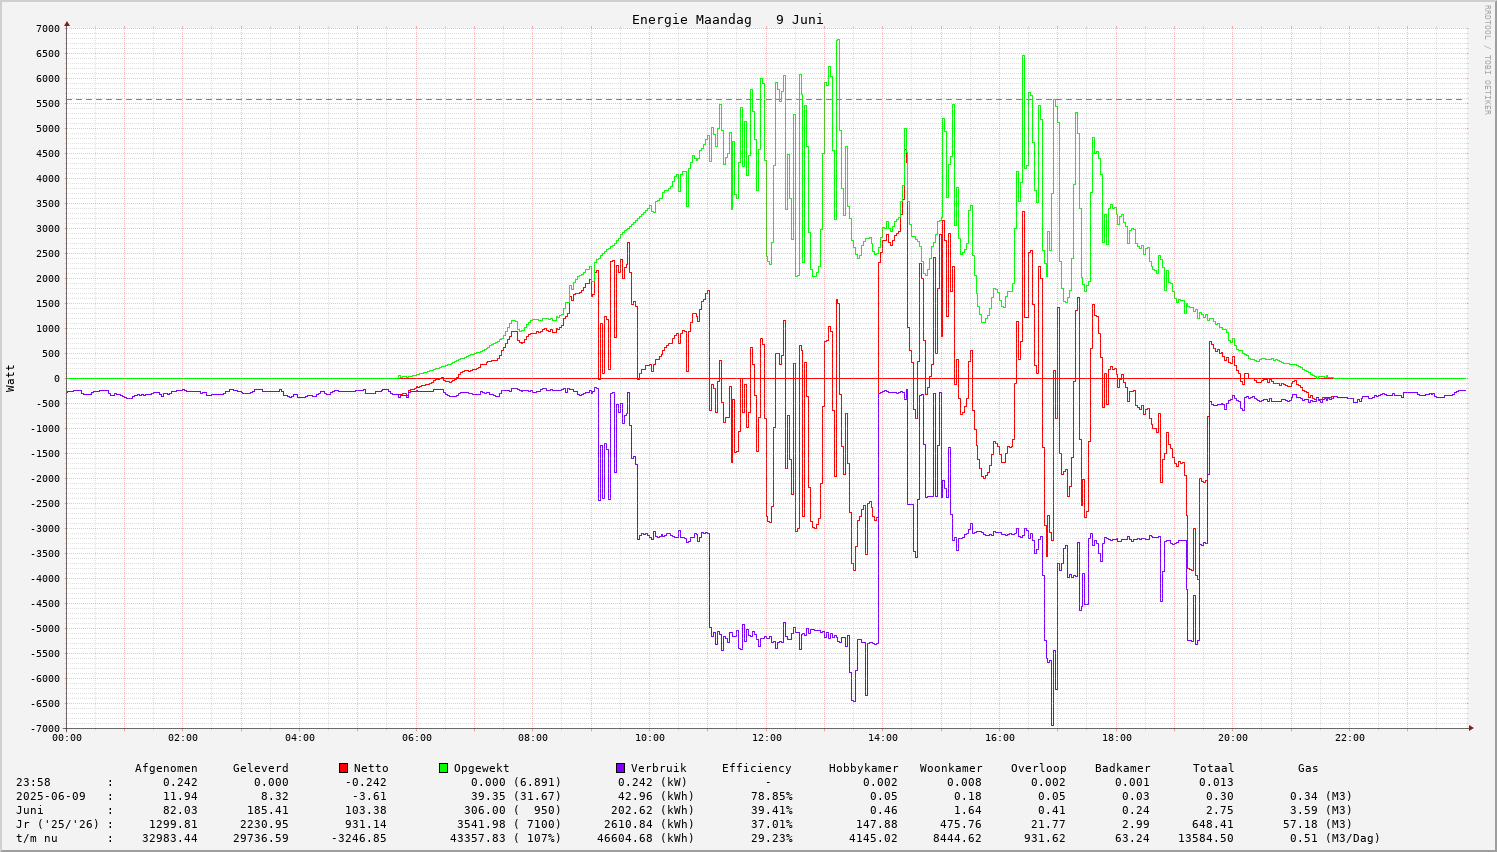
Task: Click the 'Gas' column header
Action: point(1308,768)
